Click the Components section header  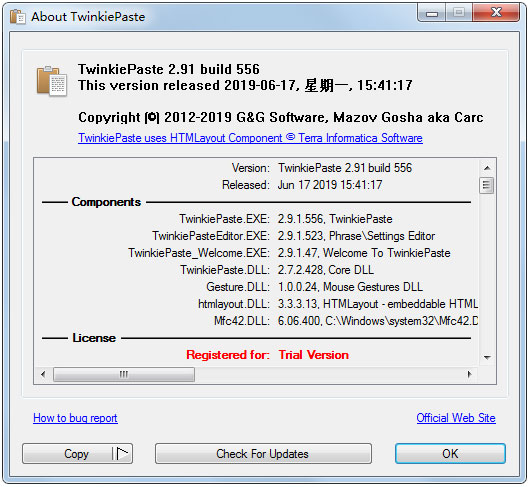pyautogui.click(x=106, y=202)
